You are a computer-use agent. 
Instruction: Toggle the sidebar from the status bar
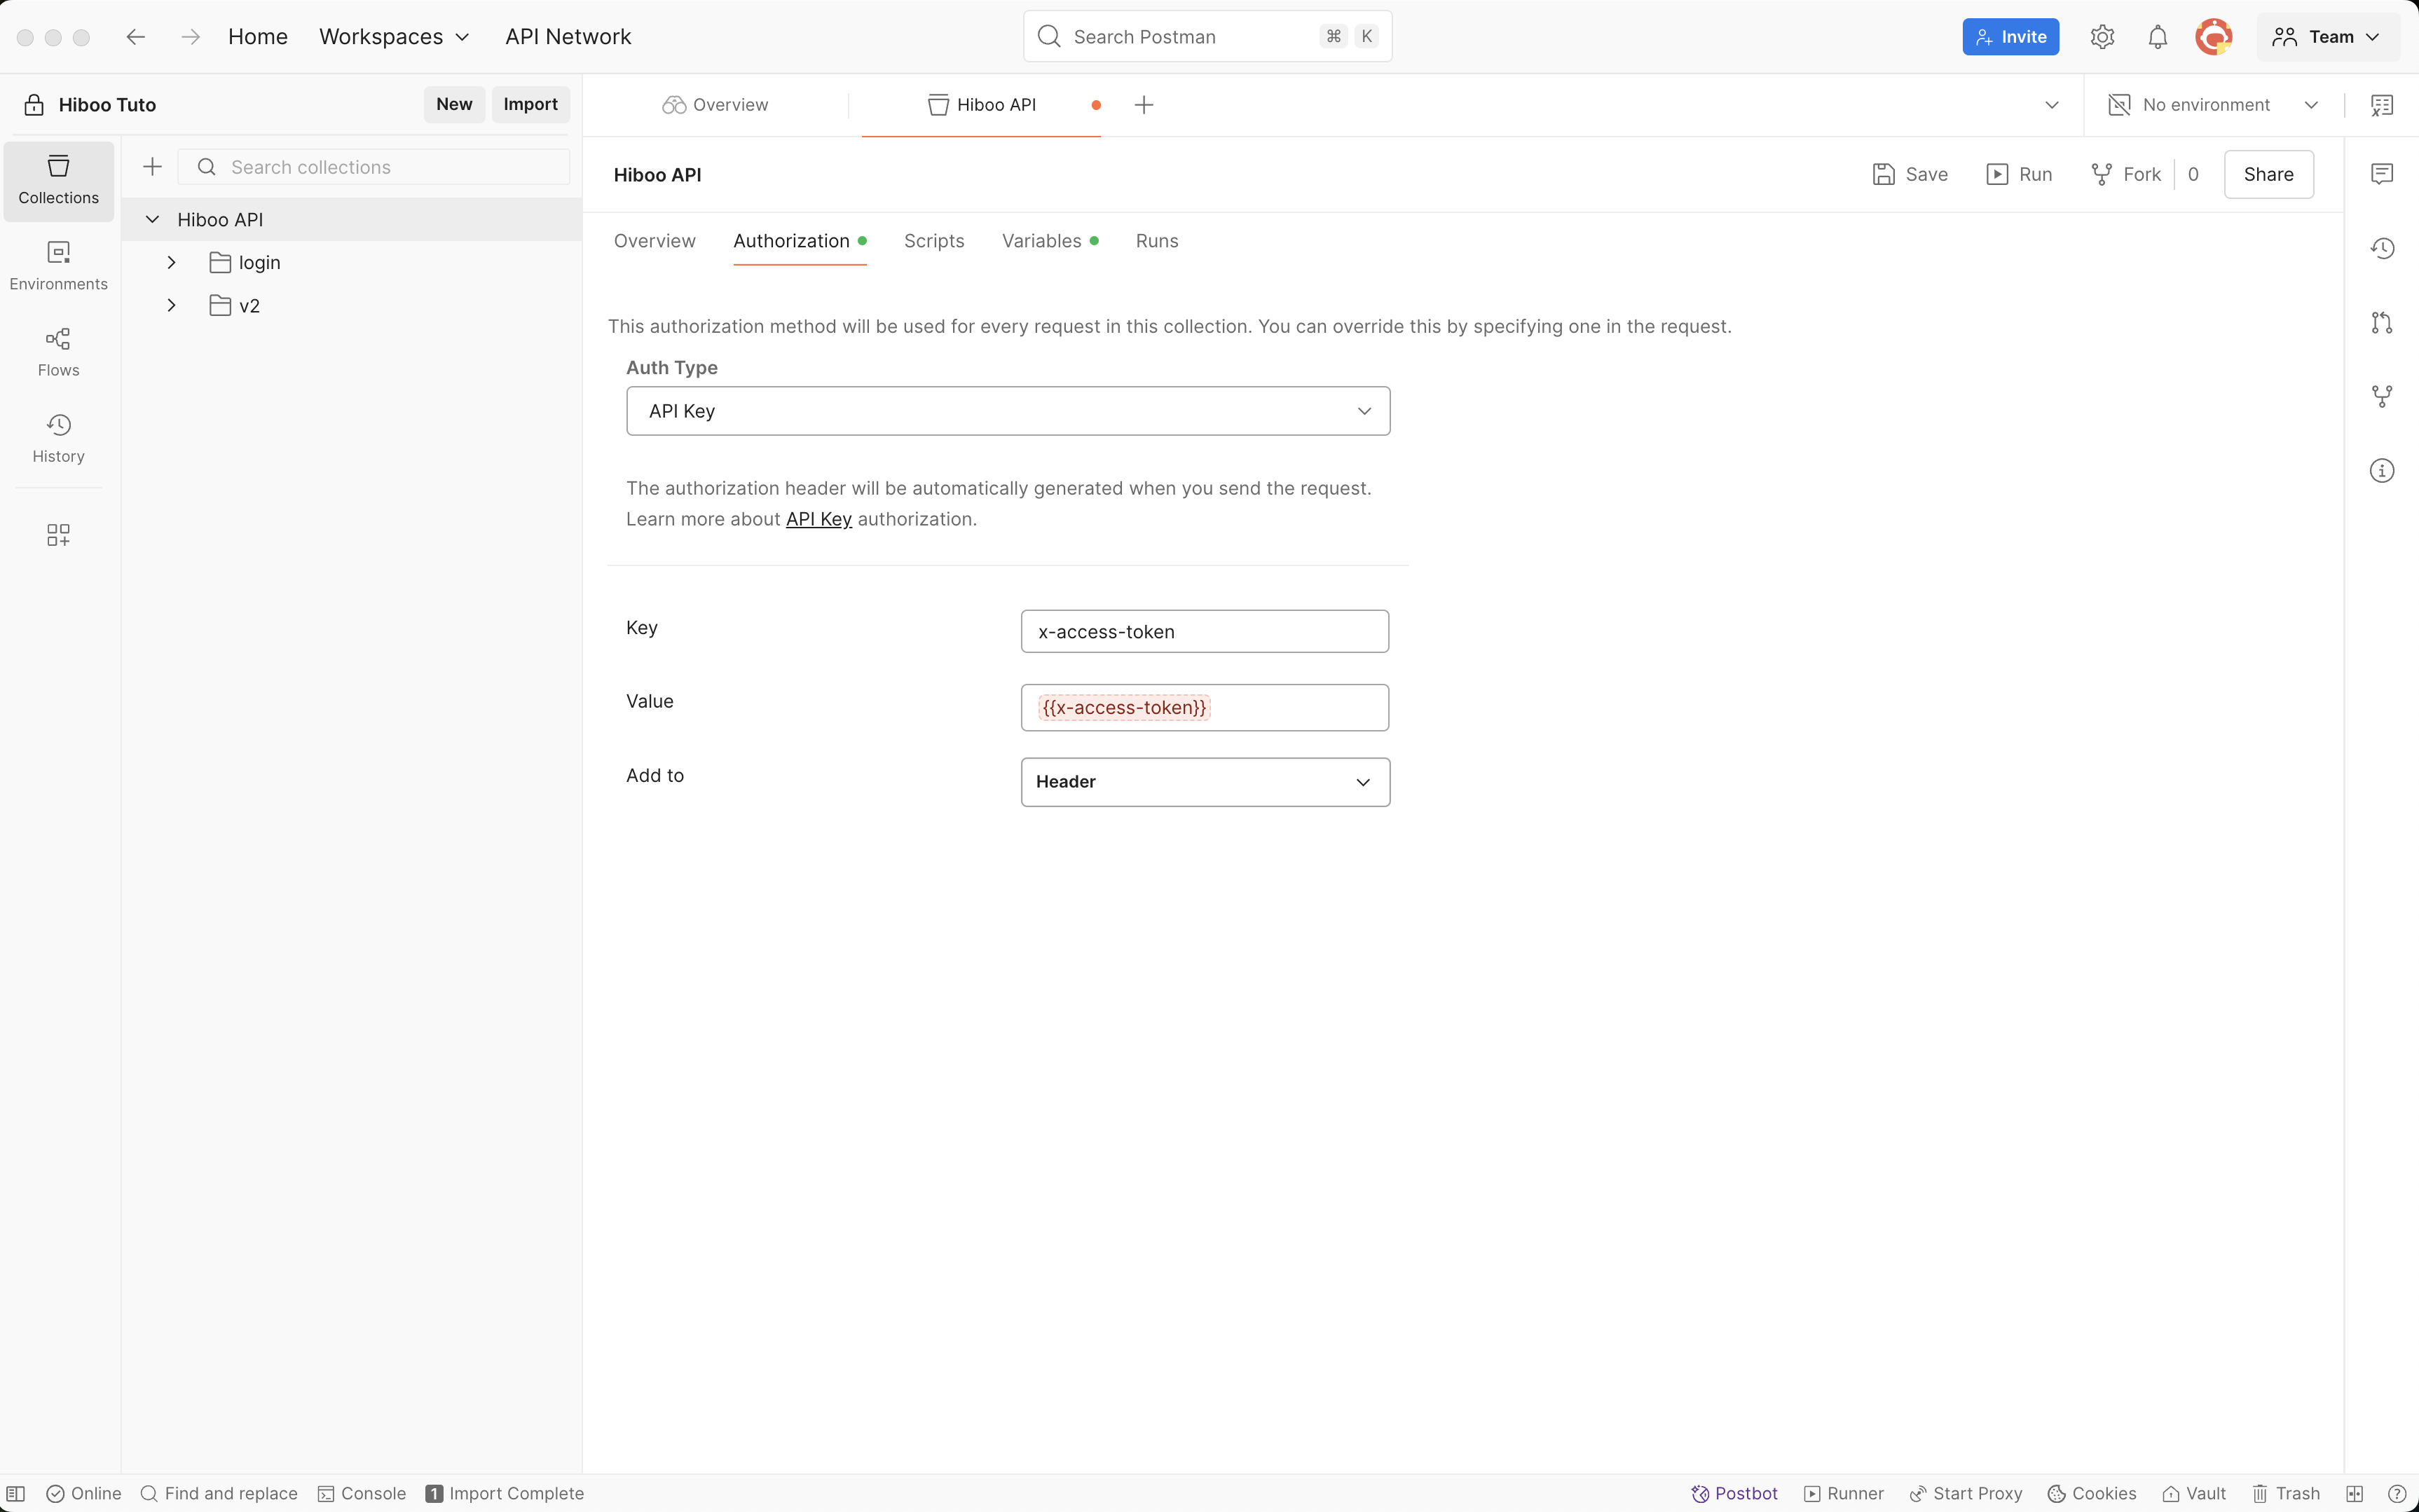click(16, 1493)
